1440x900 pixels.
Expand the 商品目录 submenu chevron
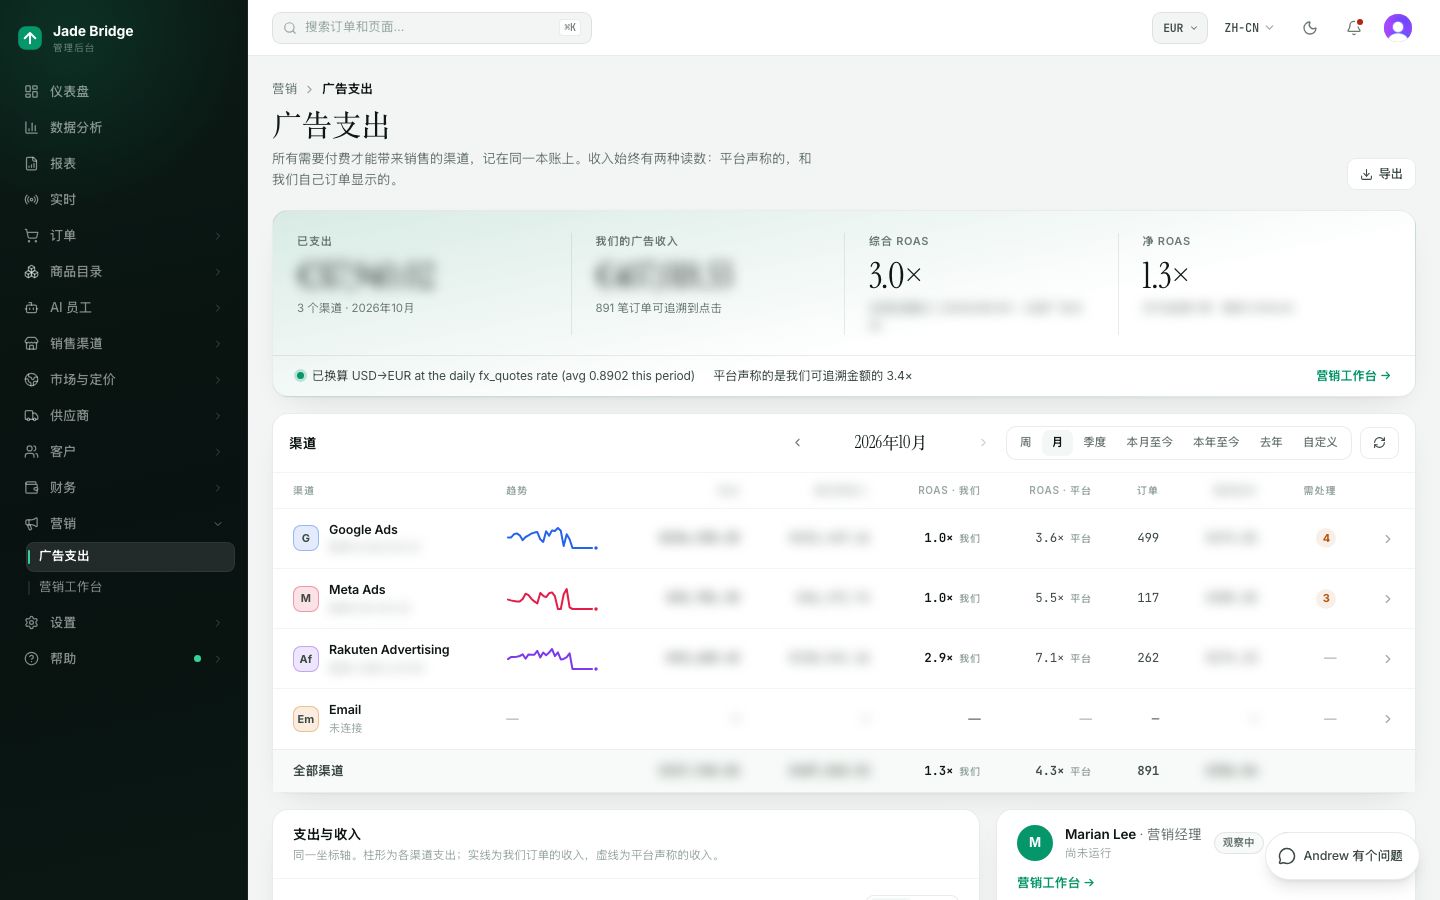pyautogui.click(x=218, y=271)
